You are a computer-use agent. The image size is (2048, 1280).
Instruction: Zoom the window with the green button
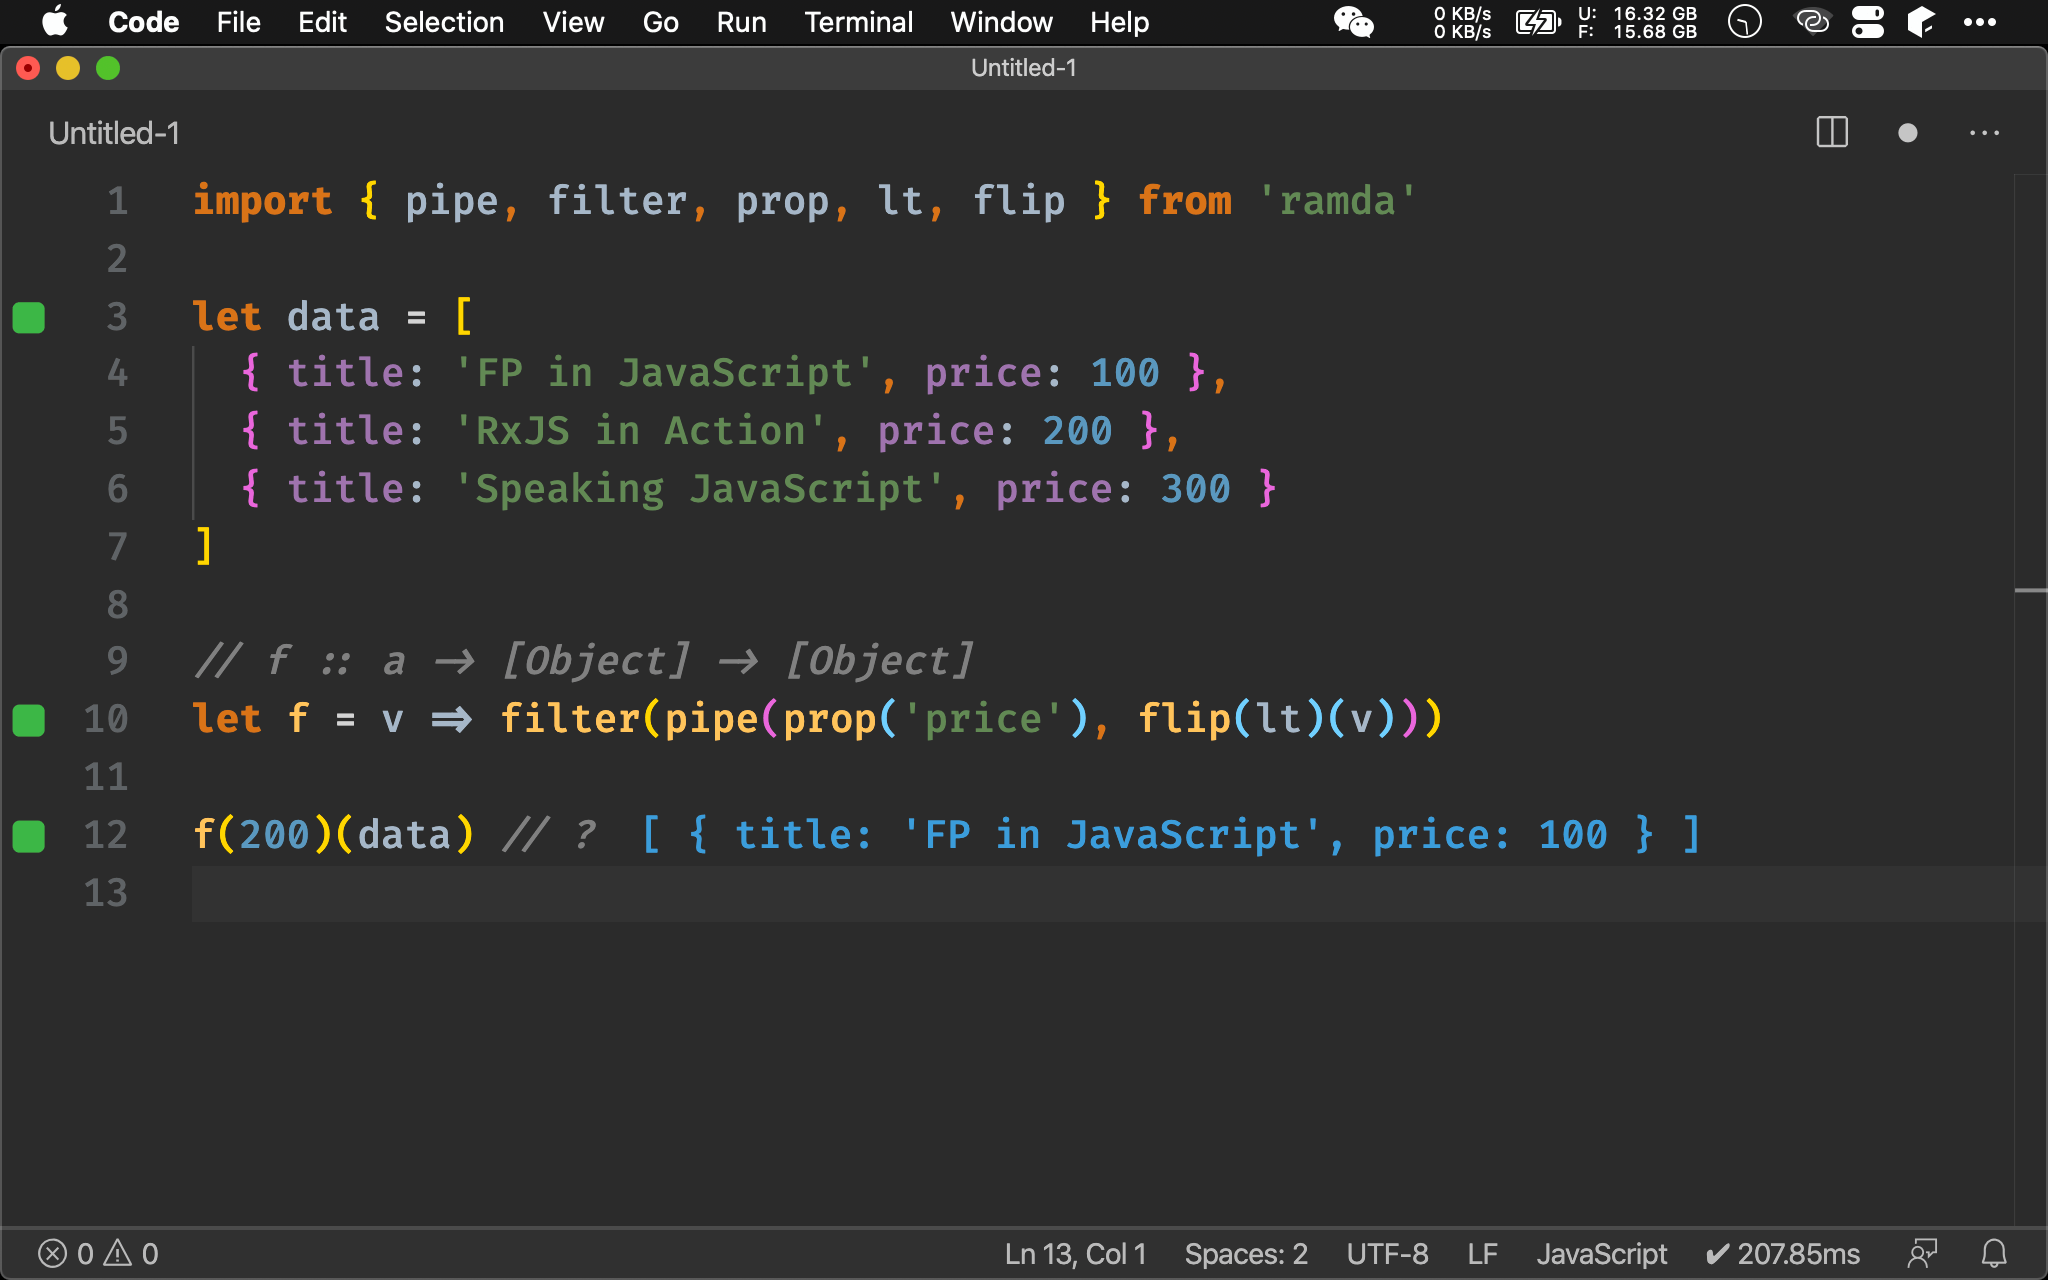pyautogui.click(x=108, y=68)
